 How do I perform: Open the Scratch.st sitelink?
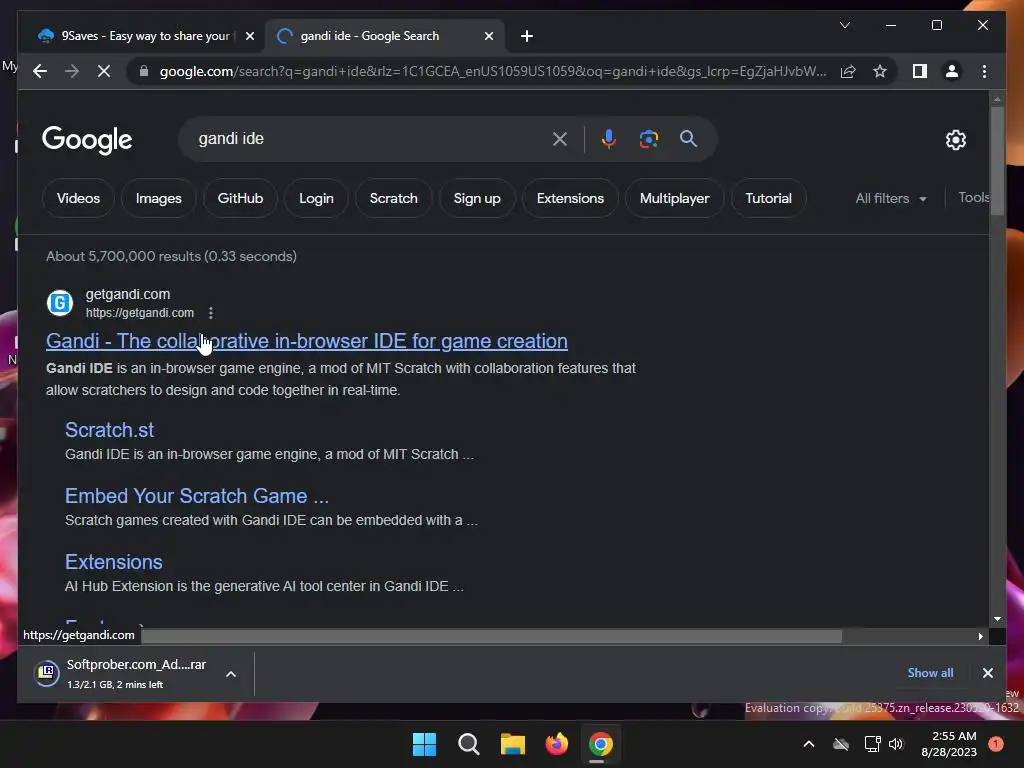tap(109, 430)
